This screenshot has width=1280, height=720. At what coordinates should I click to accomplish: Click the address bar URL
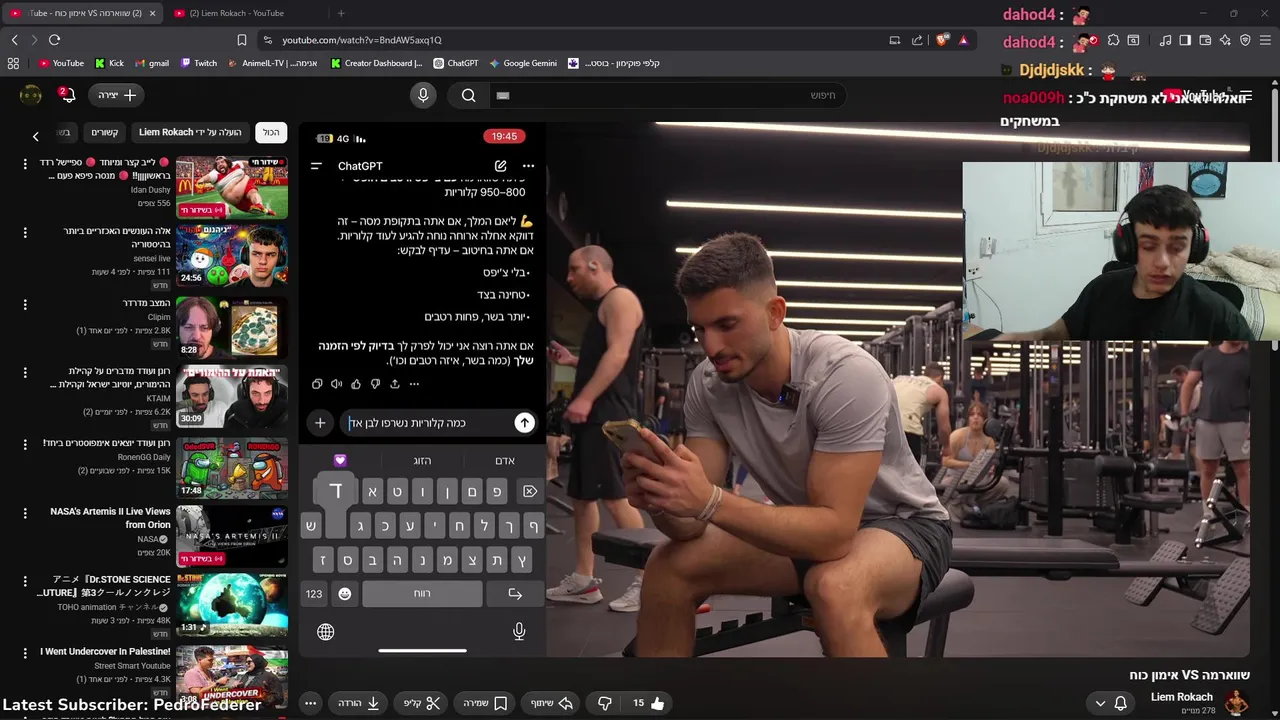tap(361, 40)
